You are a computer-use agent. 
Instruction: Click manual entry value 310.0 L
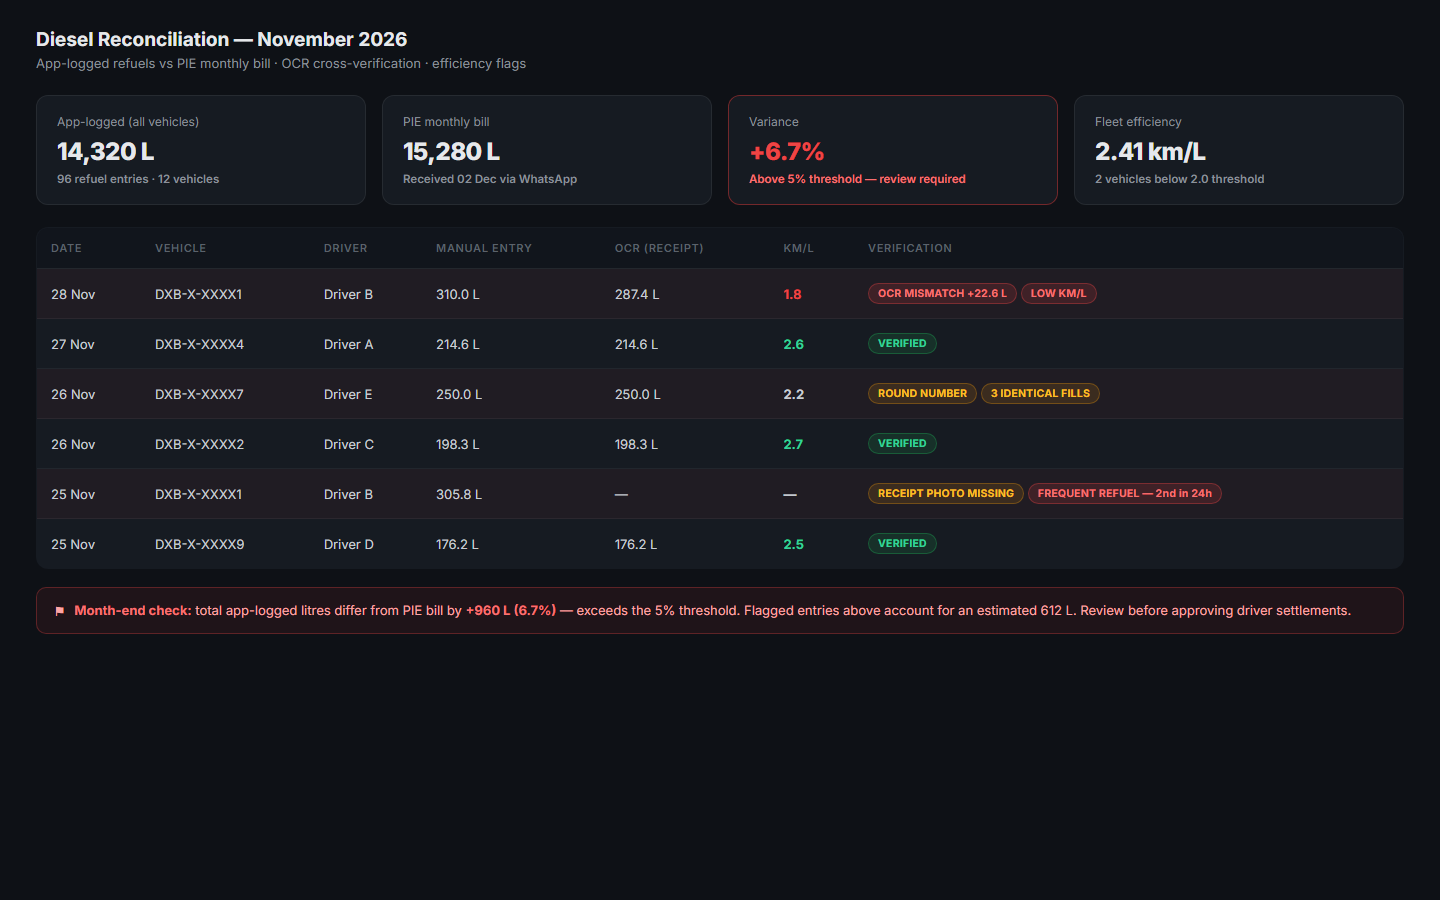tap(458, 294)
